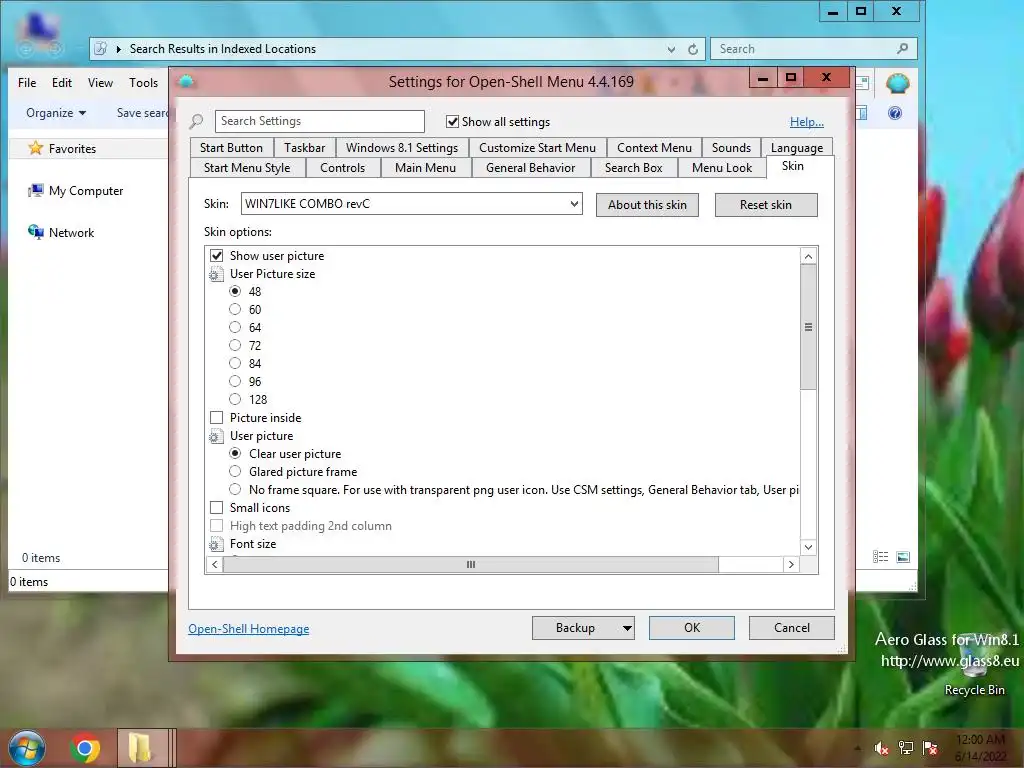The image size is (1024, 768).
Task: Open the File menu in Explorer
Action: [x=27, y=83]
